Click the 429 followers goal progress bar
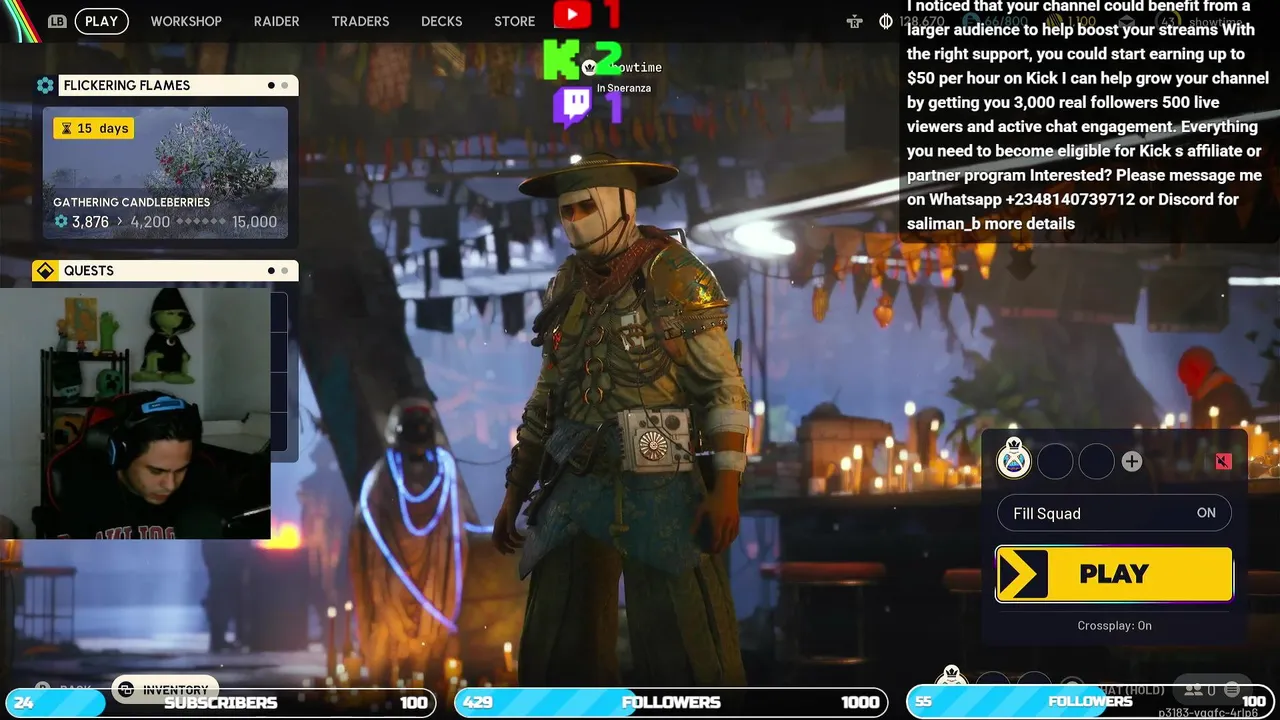The height and width of the screenshot is (720, 1280). pos(671,702)
